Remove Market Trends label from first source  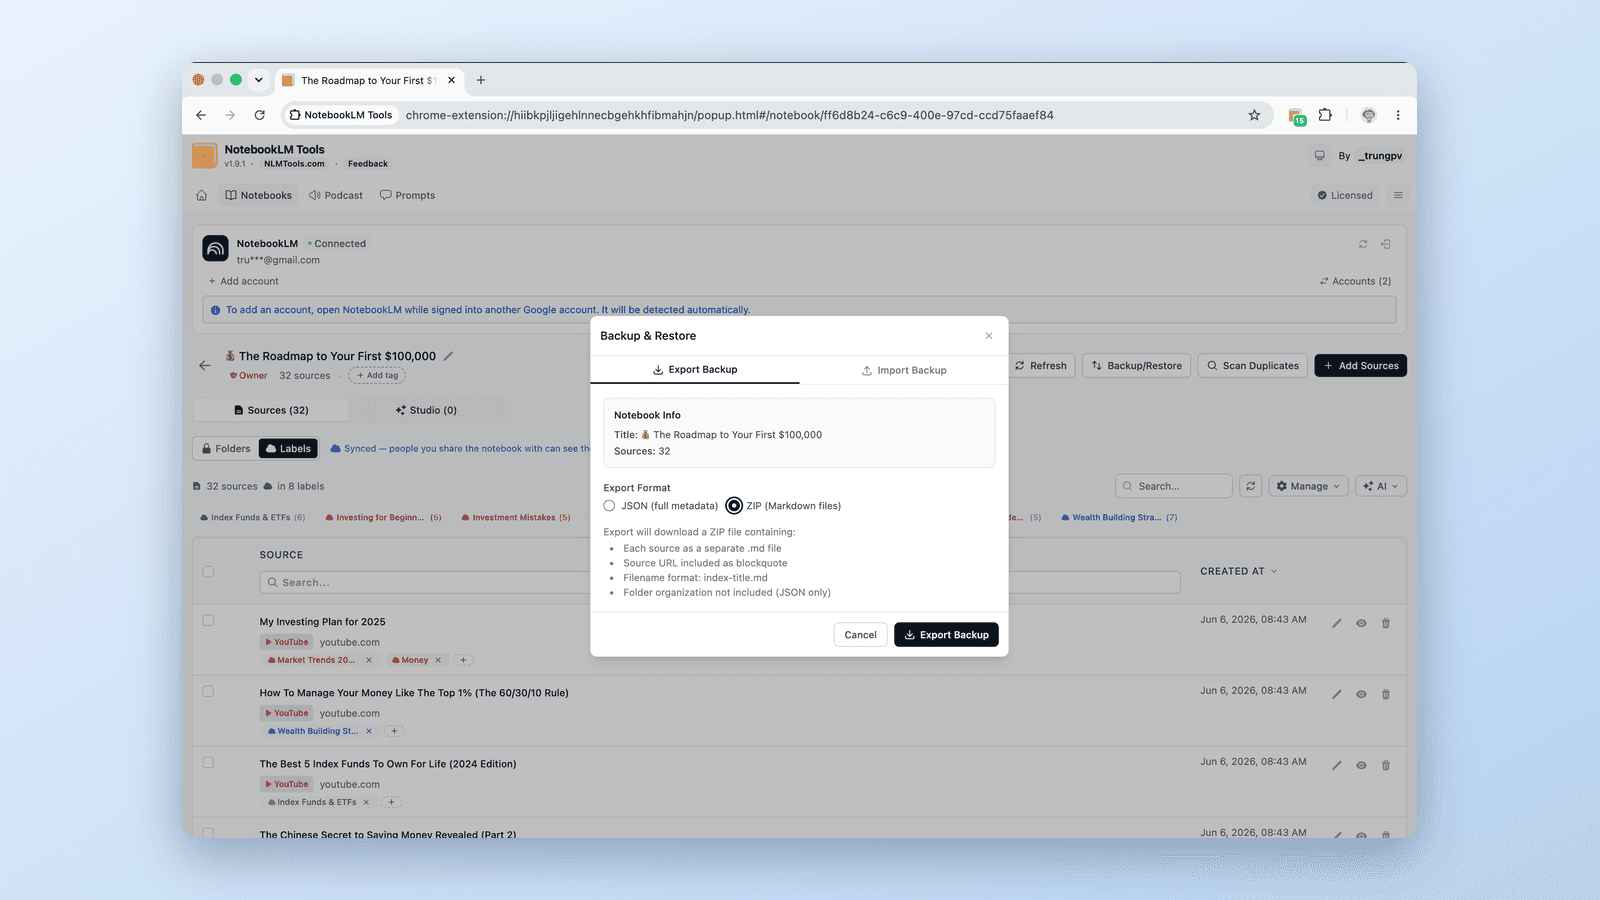point(369,660)
